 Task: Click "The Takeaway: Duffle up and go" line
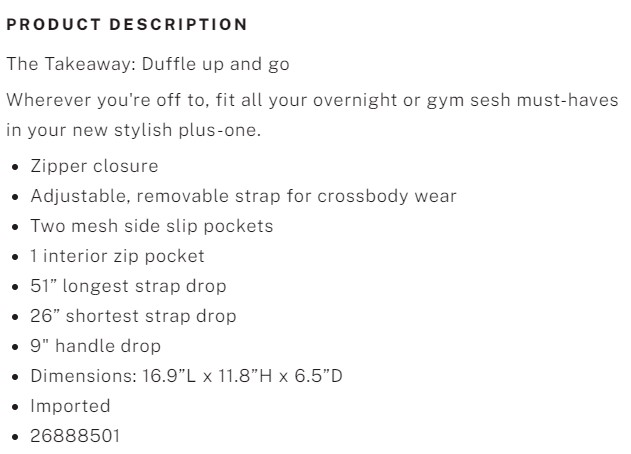(148, 64)
